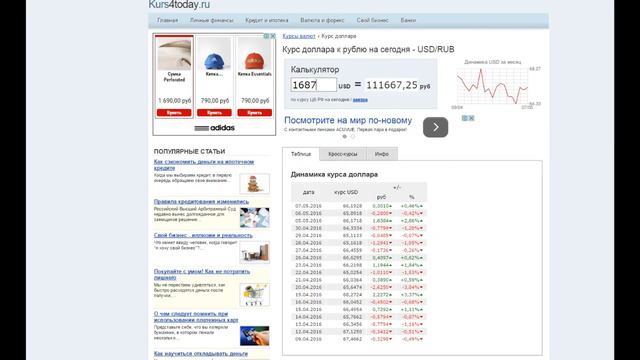Open Свой бизнес menu item

point(372,20)
